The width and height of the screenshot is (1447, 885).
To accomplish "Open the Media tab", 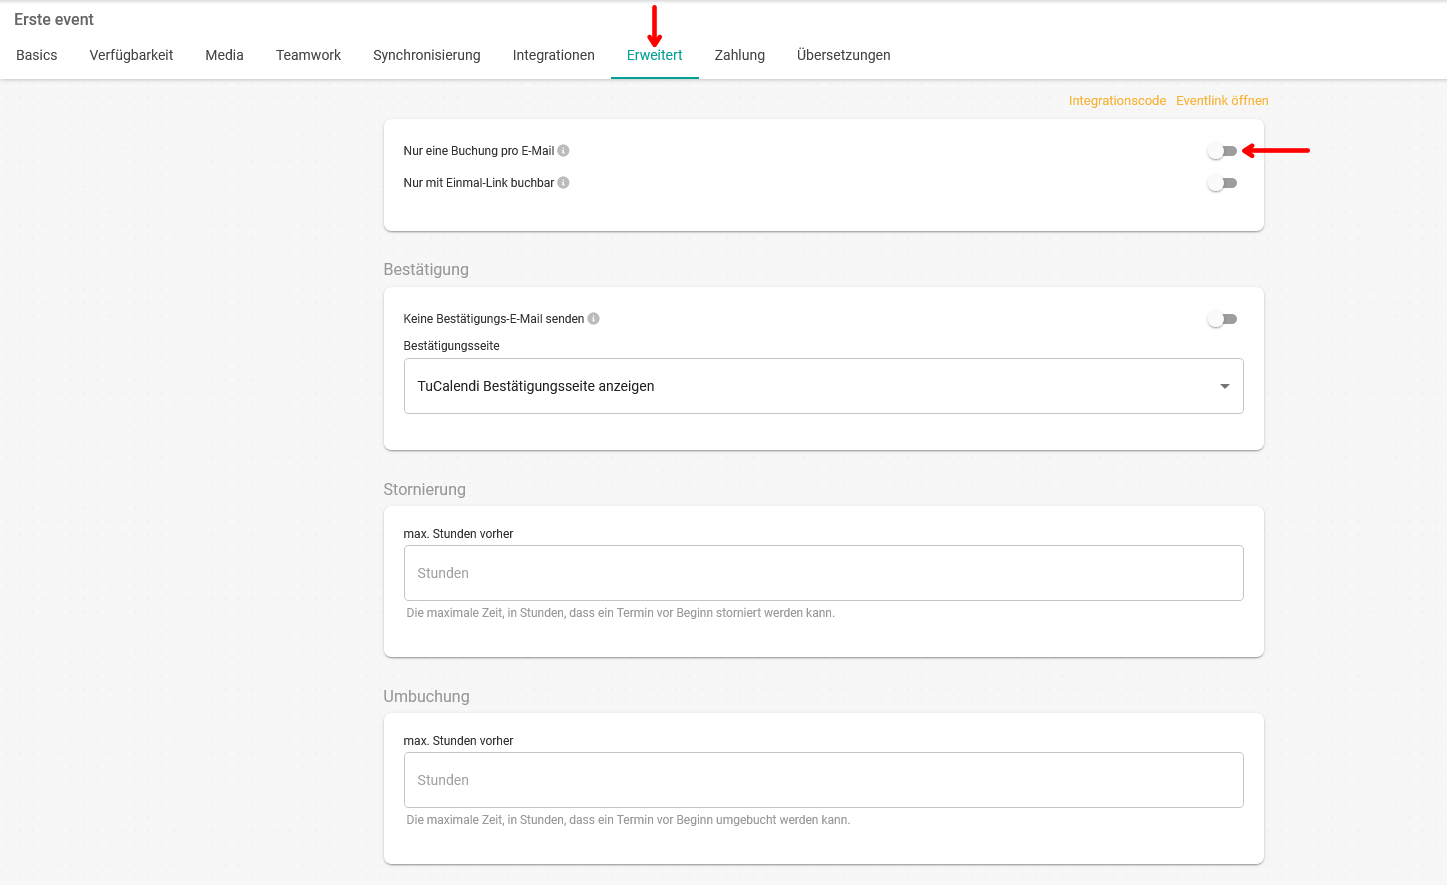I will pos(224,55).
